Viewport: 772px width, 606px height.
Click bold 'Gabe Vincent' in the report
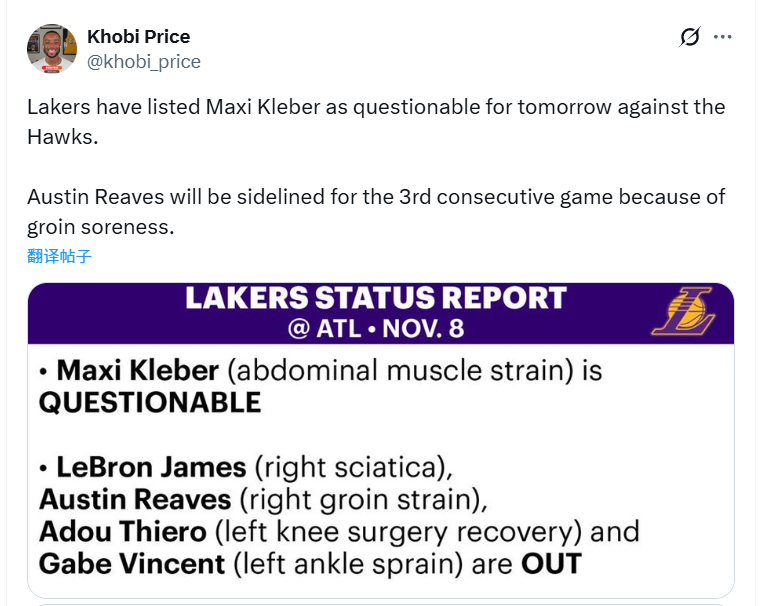pos(132,563)
